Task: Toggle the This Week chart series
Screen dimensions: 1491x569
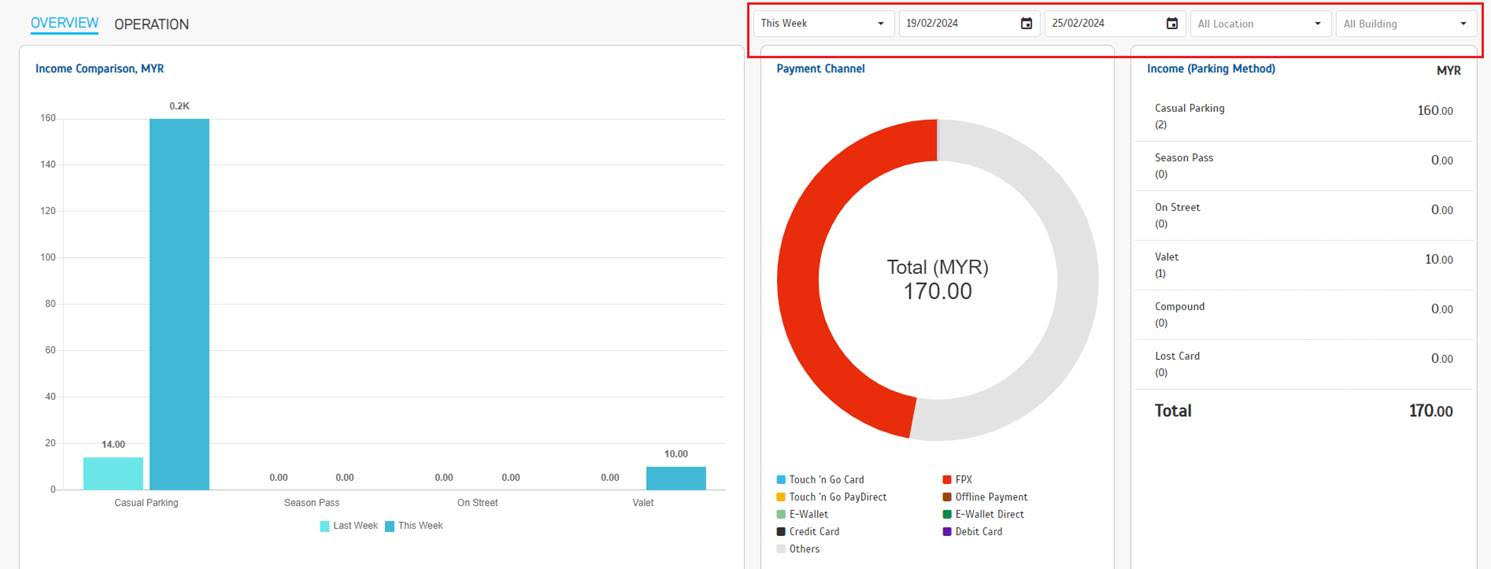Action: click(x=412, y=526)
